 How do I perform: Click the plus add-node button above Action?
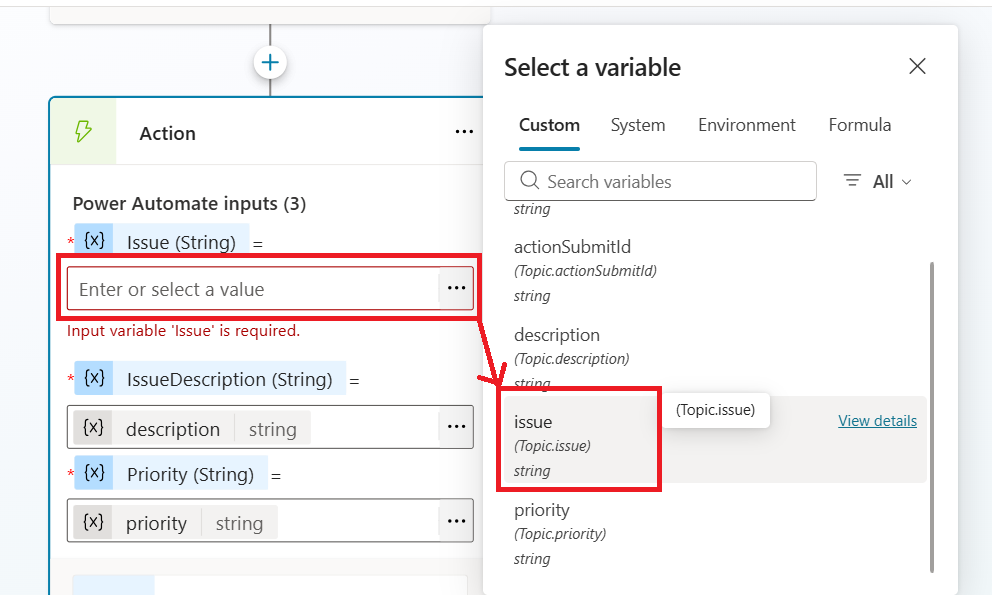tap(270, 63)
